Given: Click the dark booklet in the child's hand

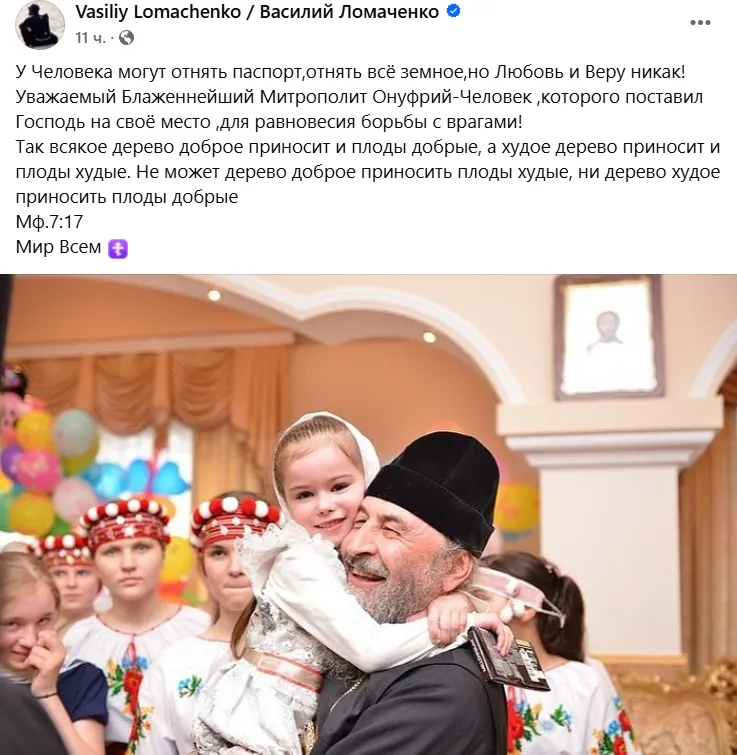Looking at the screenshot, I should [x=508, y=659].
